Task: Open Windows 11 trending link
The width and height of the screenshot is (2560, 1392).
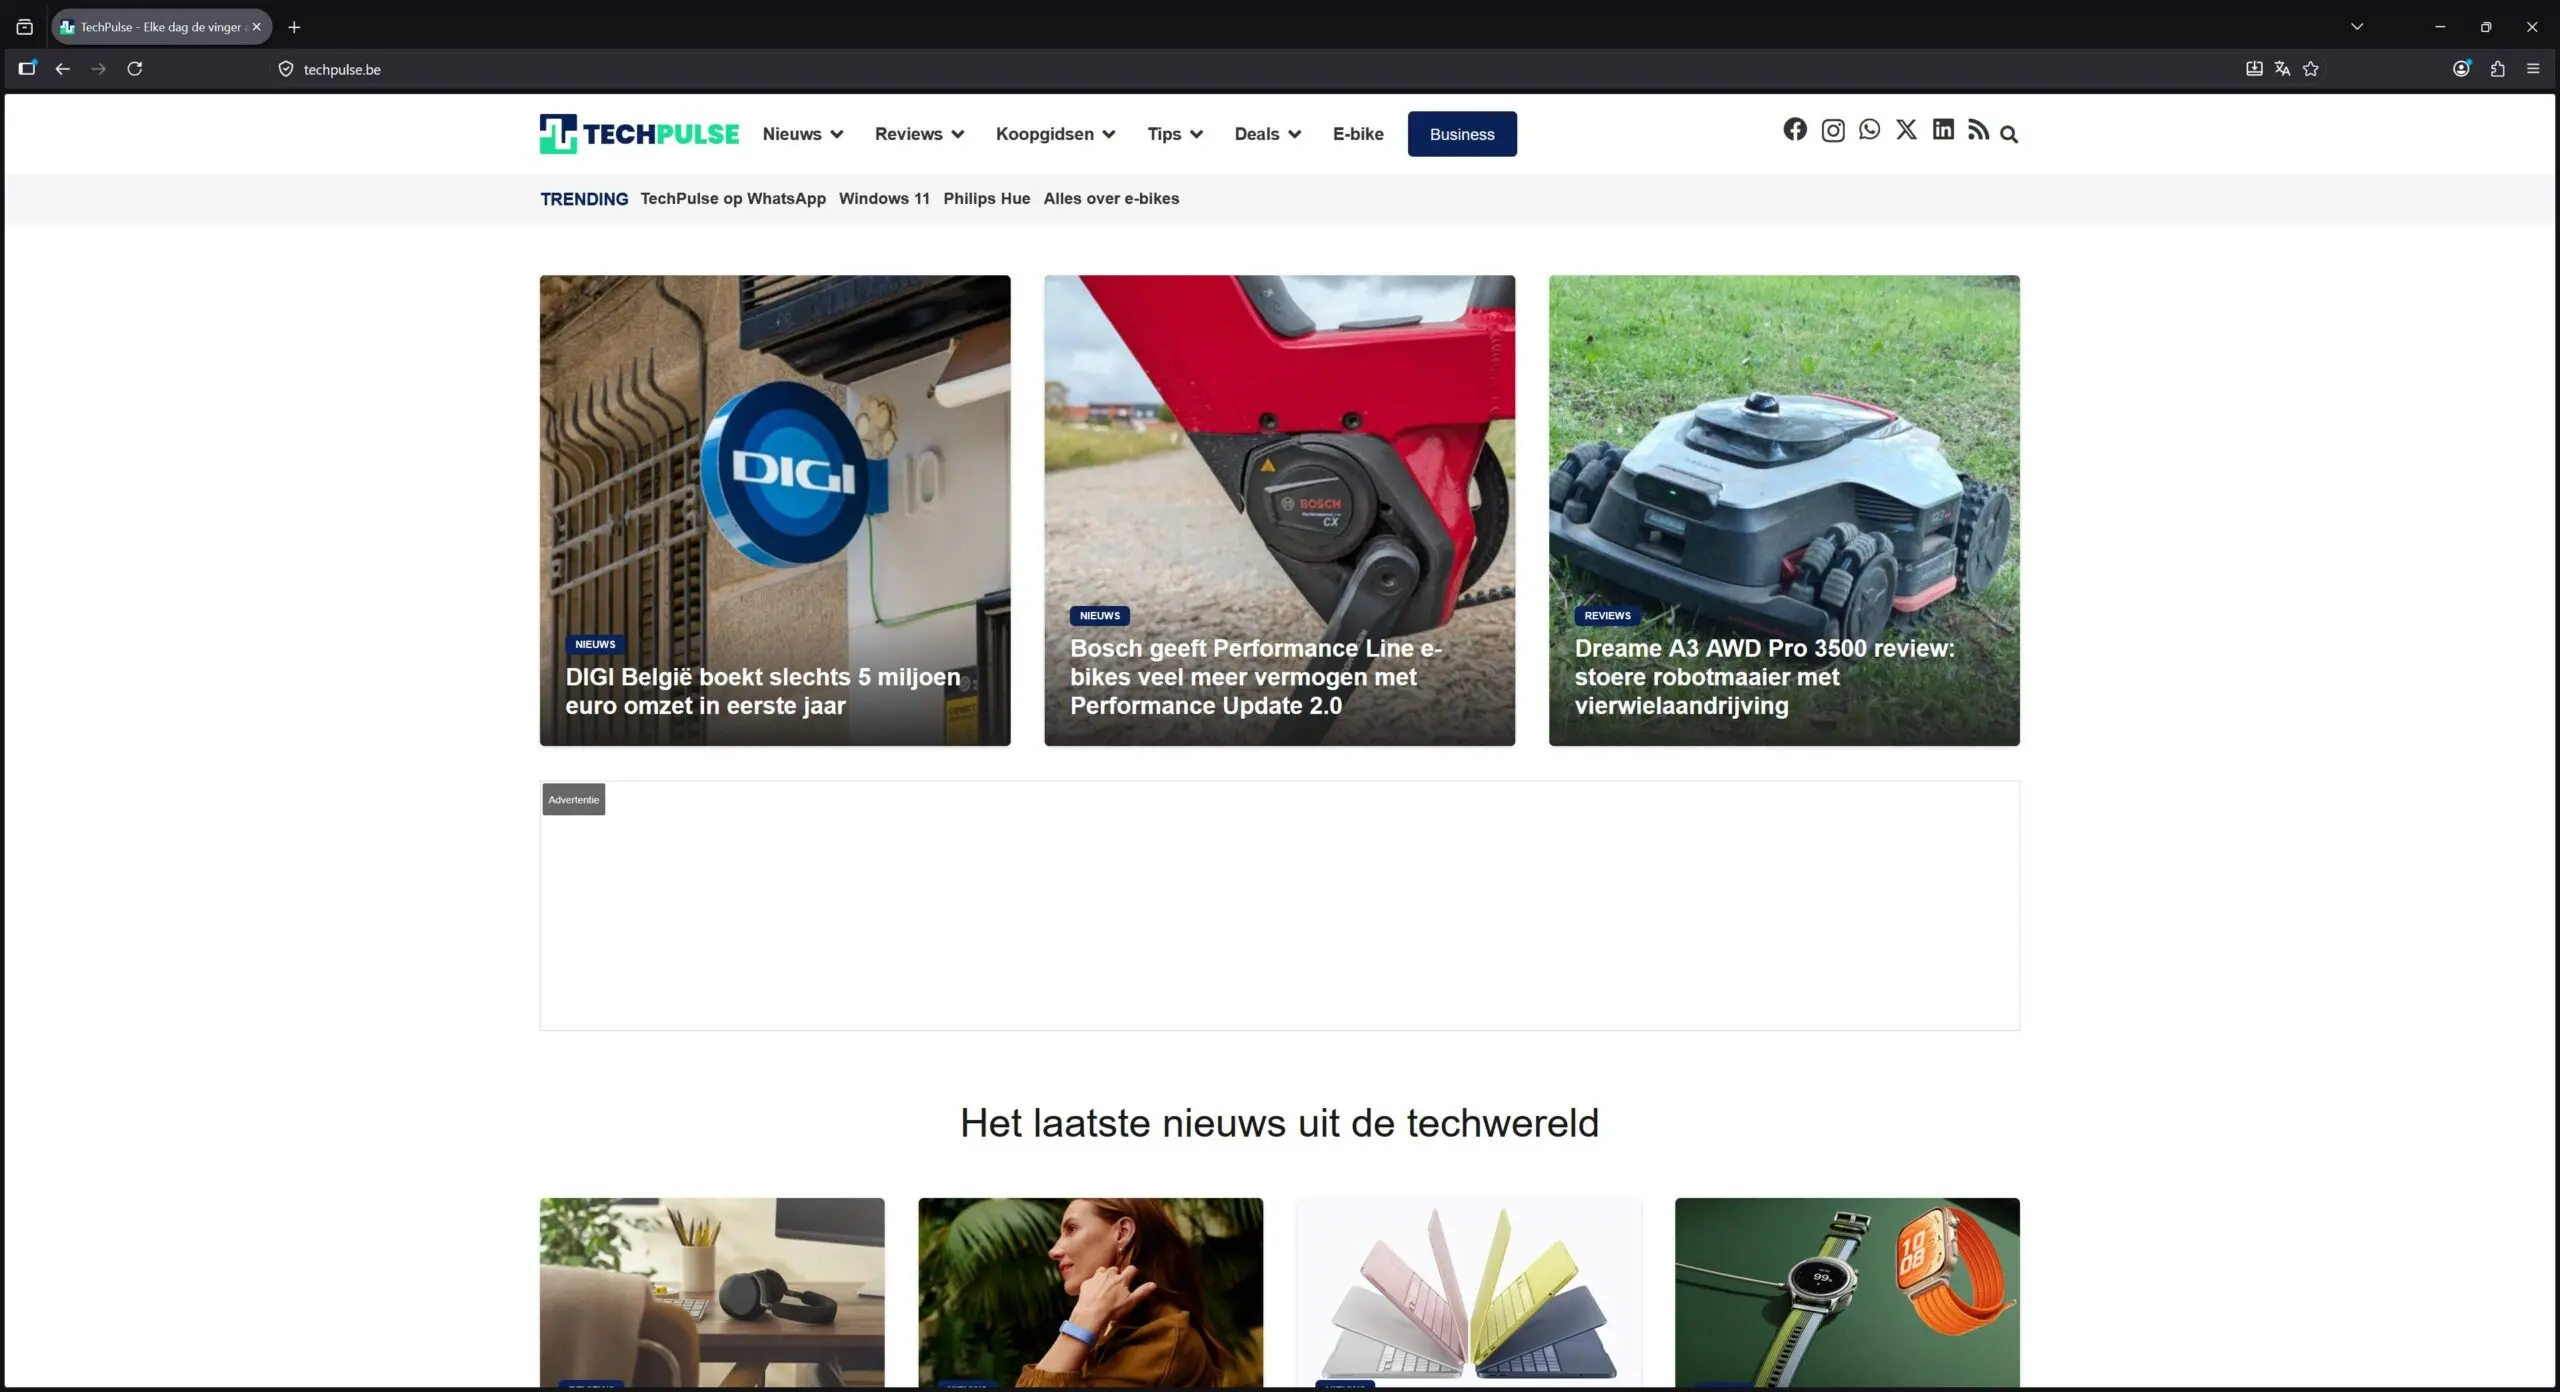Action: [884, 198]
